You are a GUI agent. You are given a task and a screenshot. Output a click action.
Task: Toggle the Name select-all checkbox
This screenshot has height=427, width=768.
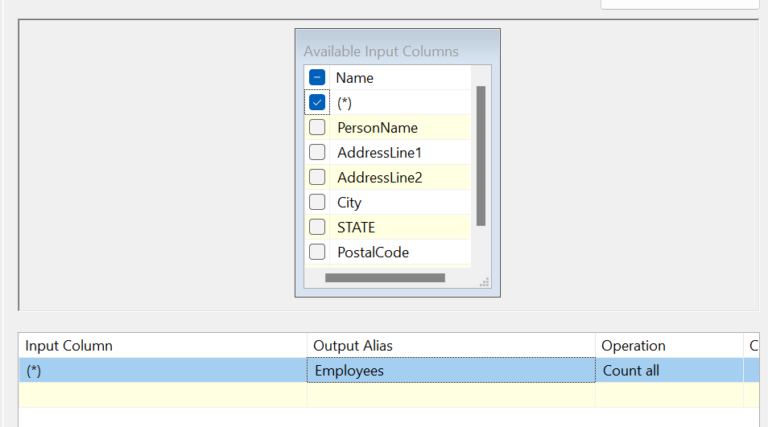pyautogui.click(x=317, y=77)
